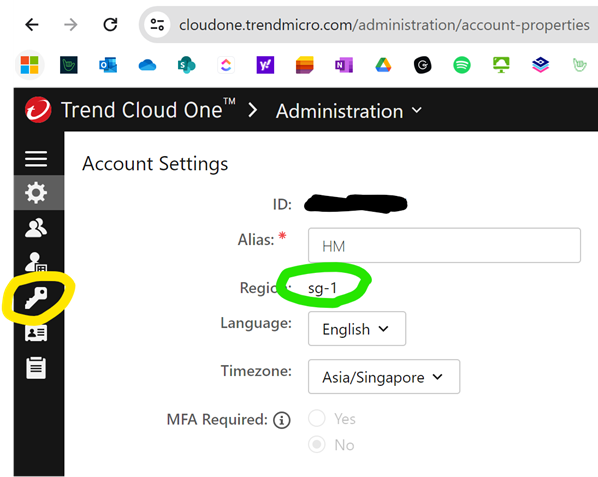This screenshot has height=477, width=598.
Task: Open the Google Drive bookmark icon
Action: pyautogui.click(x=383, y=65)
